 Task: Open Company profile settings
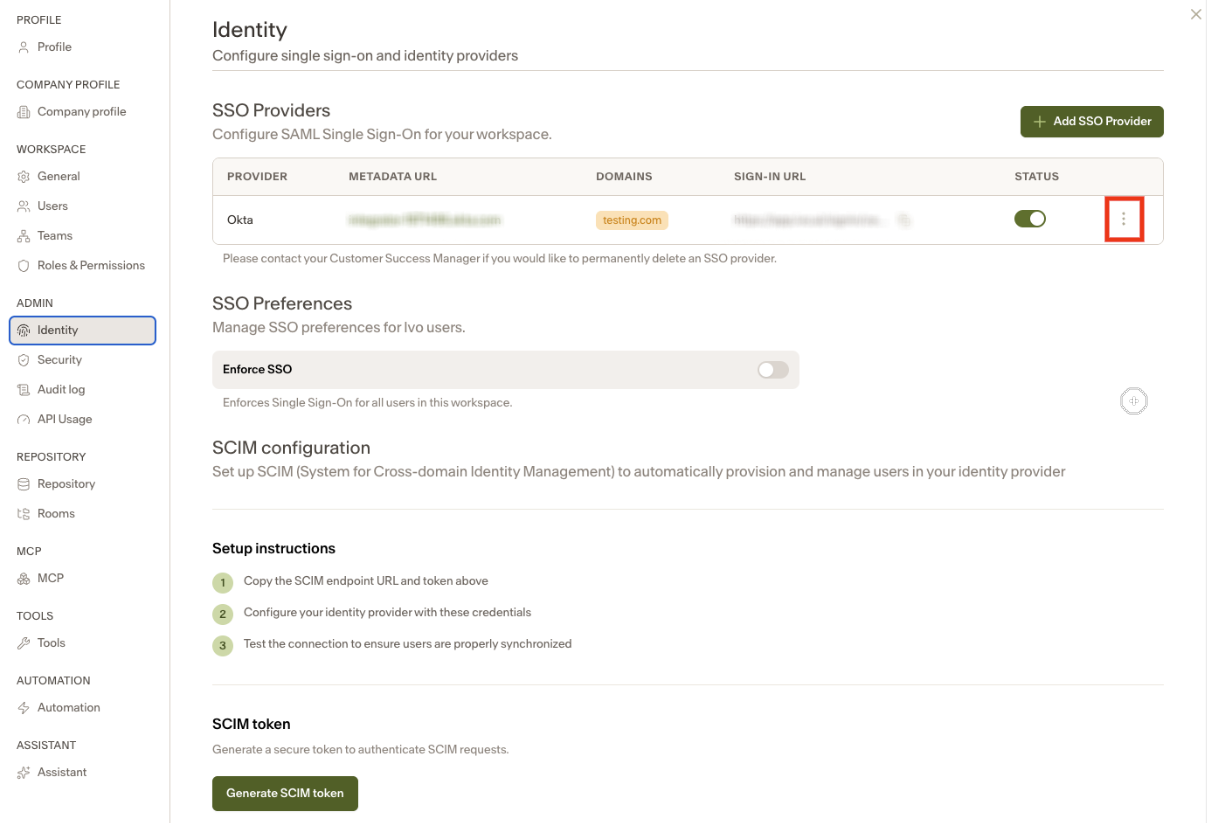tap(81, 112)
